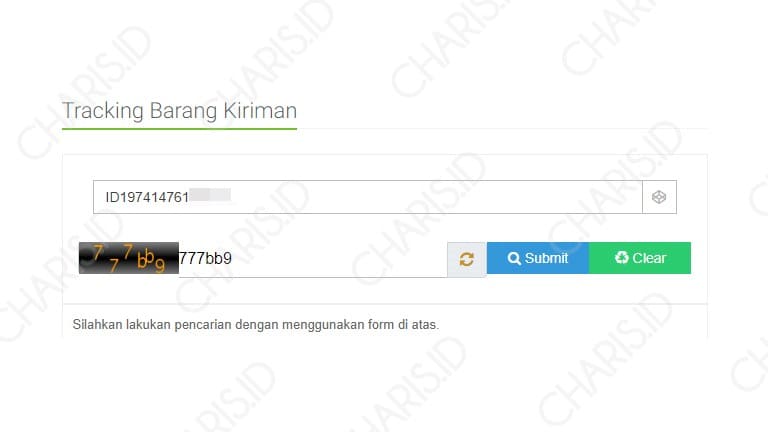This screenshot has height=432, width=768.
Task: Click the green underline beneath the heading
Action: coord(179,129)
